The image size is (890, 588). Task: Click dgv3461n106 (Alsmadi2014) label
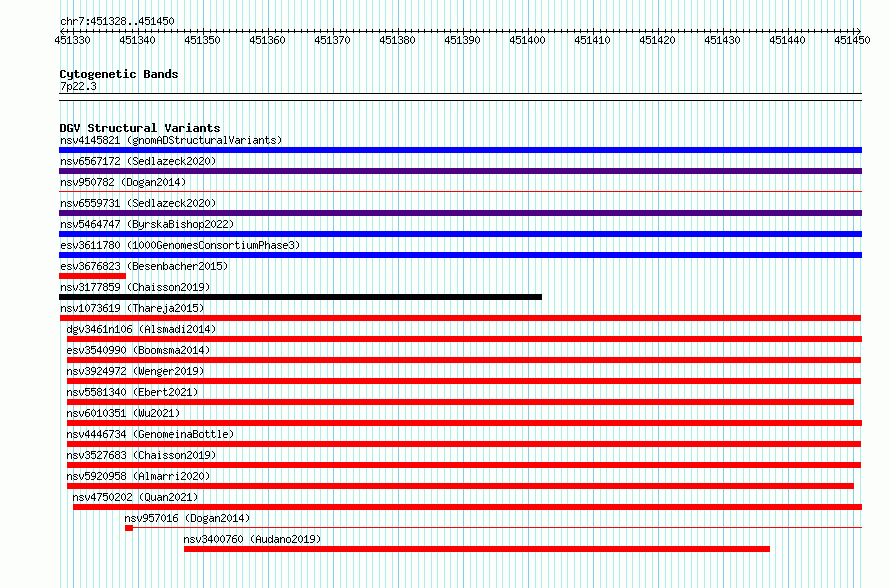tap(141, 329)
